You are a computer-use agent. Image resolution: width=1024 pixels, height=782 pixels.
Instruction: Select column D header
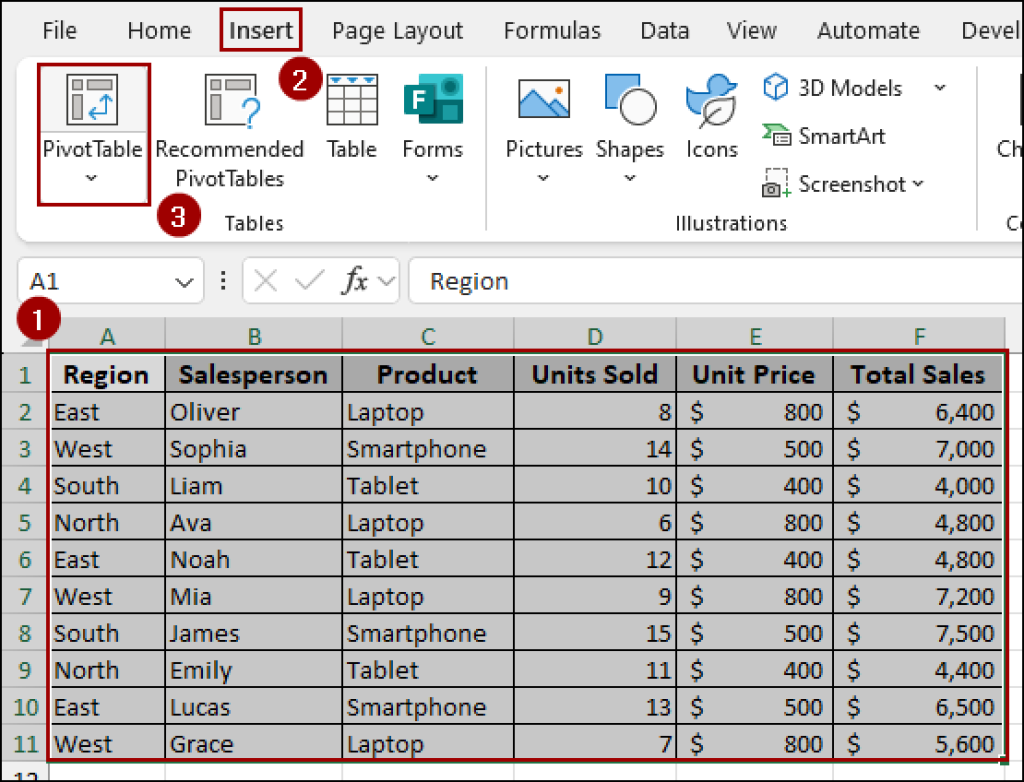(x=595, y=337)
